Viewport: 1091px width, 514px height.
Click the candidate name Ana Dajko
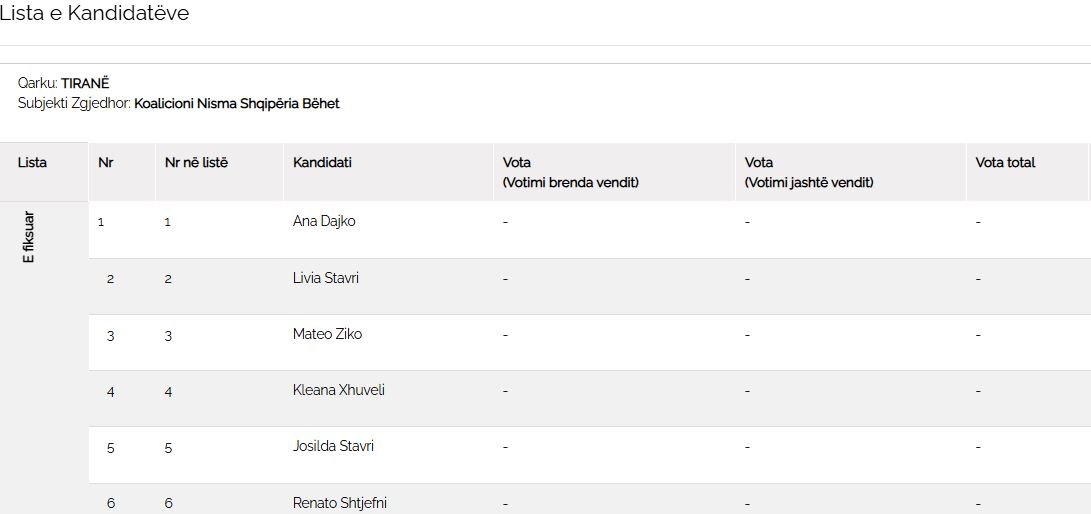(324, 221)
